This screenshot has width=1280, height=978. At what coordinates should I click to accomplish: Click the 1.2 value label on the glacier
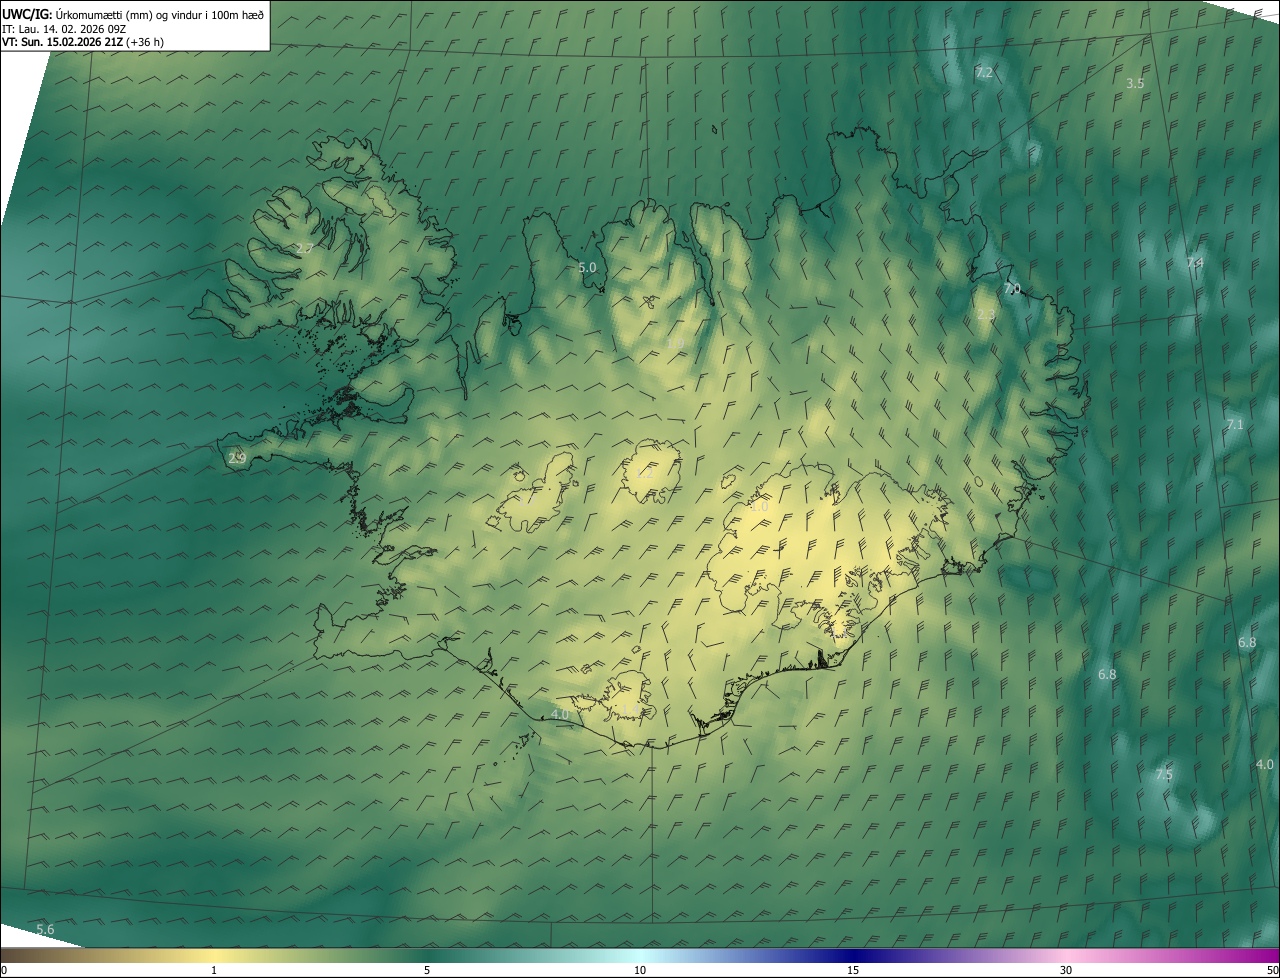pos(643,475)
